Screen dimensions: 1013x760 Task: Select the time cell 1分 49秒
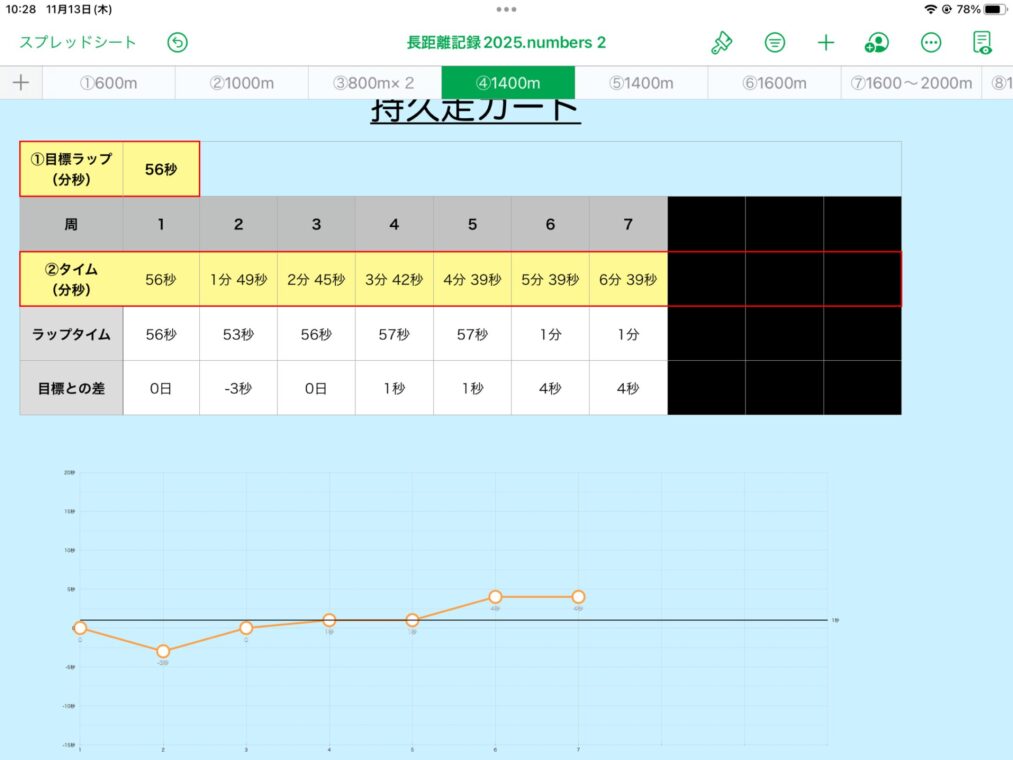coord(238,280)
